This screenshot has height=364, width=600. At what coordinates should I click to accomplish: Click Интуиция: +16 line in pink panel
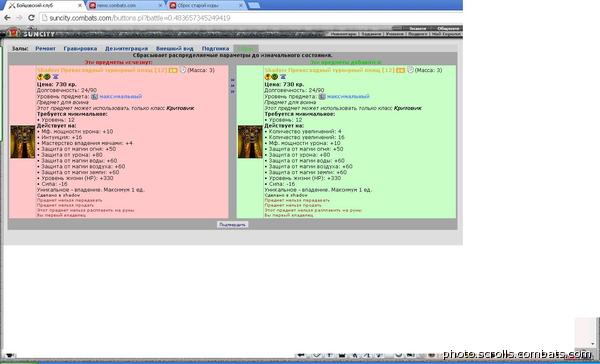point(61,137)
